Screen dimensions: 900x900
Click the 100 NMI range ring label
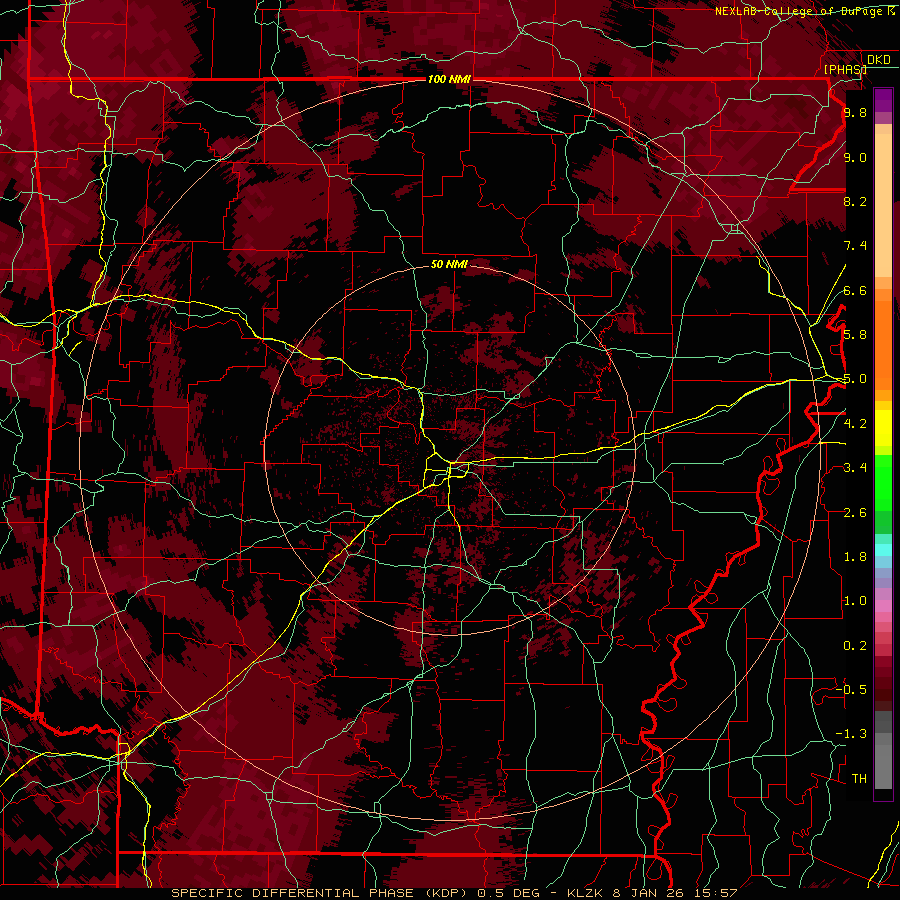[449, 79]
